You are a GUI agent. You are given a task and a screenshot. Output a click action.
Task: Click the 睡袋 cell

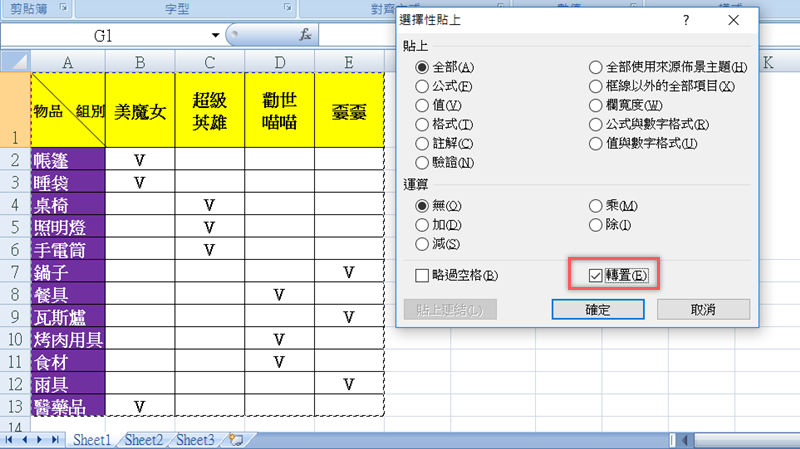click(x=68, y=182)
